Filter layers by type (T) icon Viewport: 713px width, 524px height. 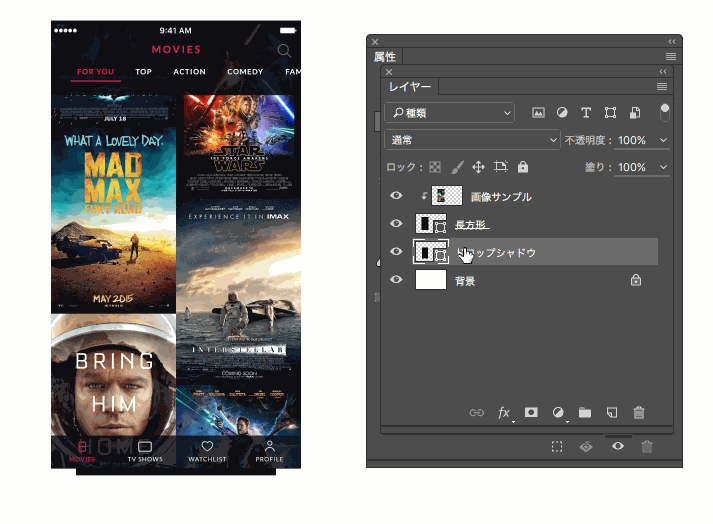click(586, 113)
